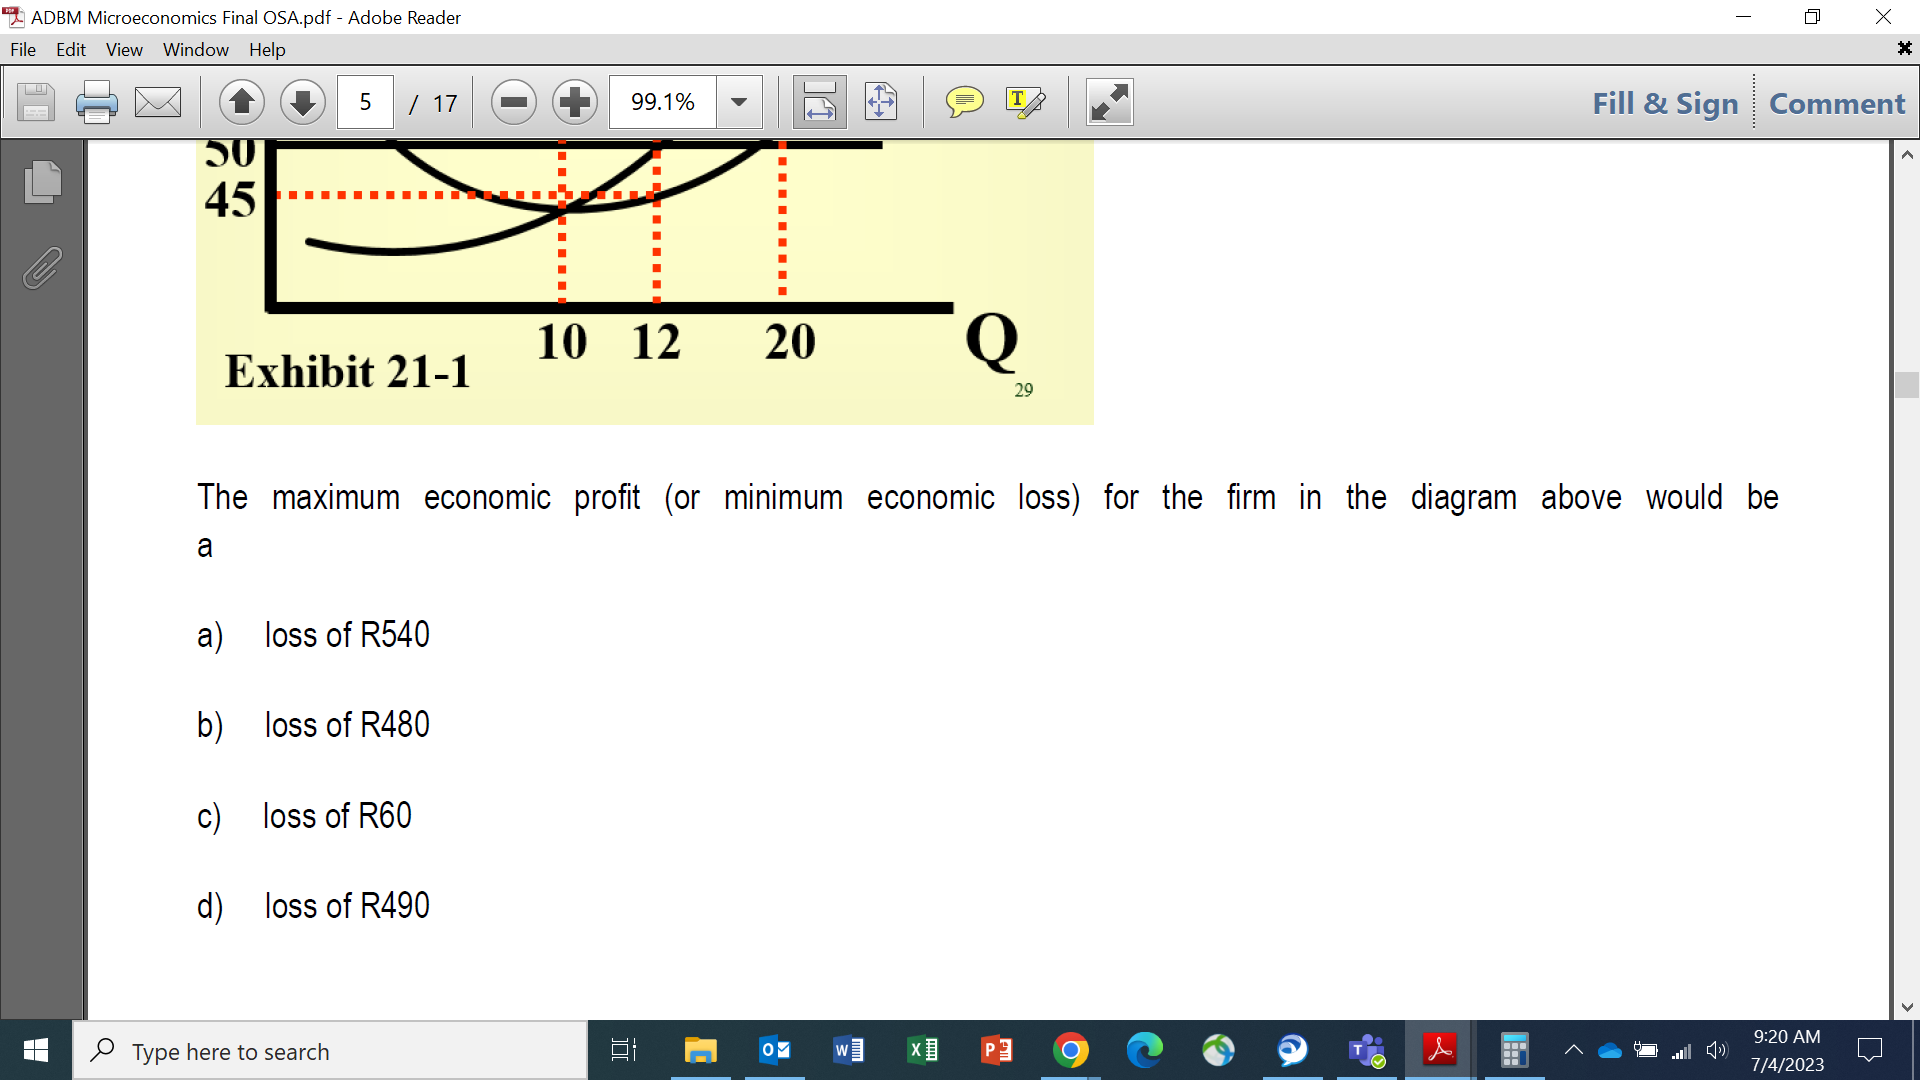
Task: Open the zoom percentage dropdown
Action: (739, 101)
